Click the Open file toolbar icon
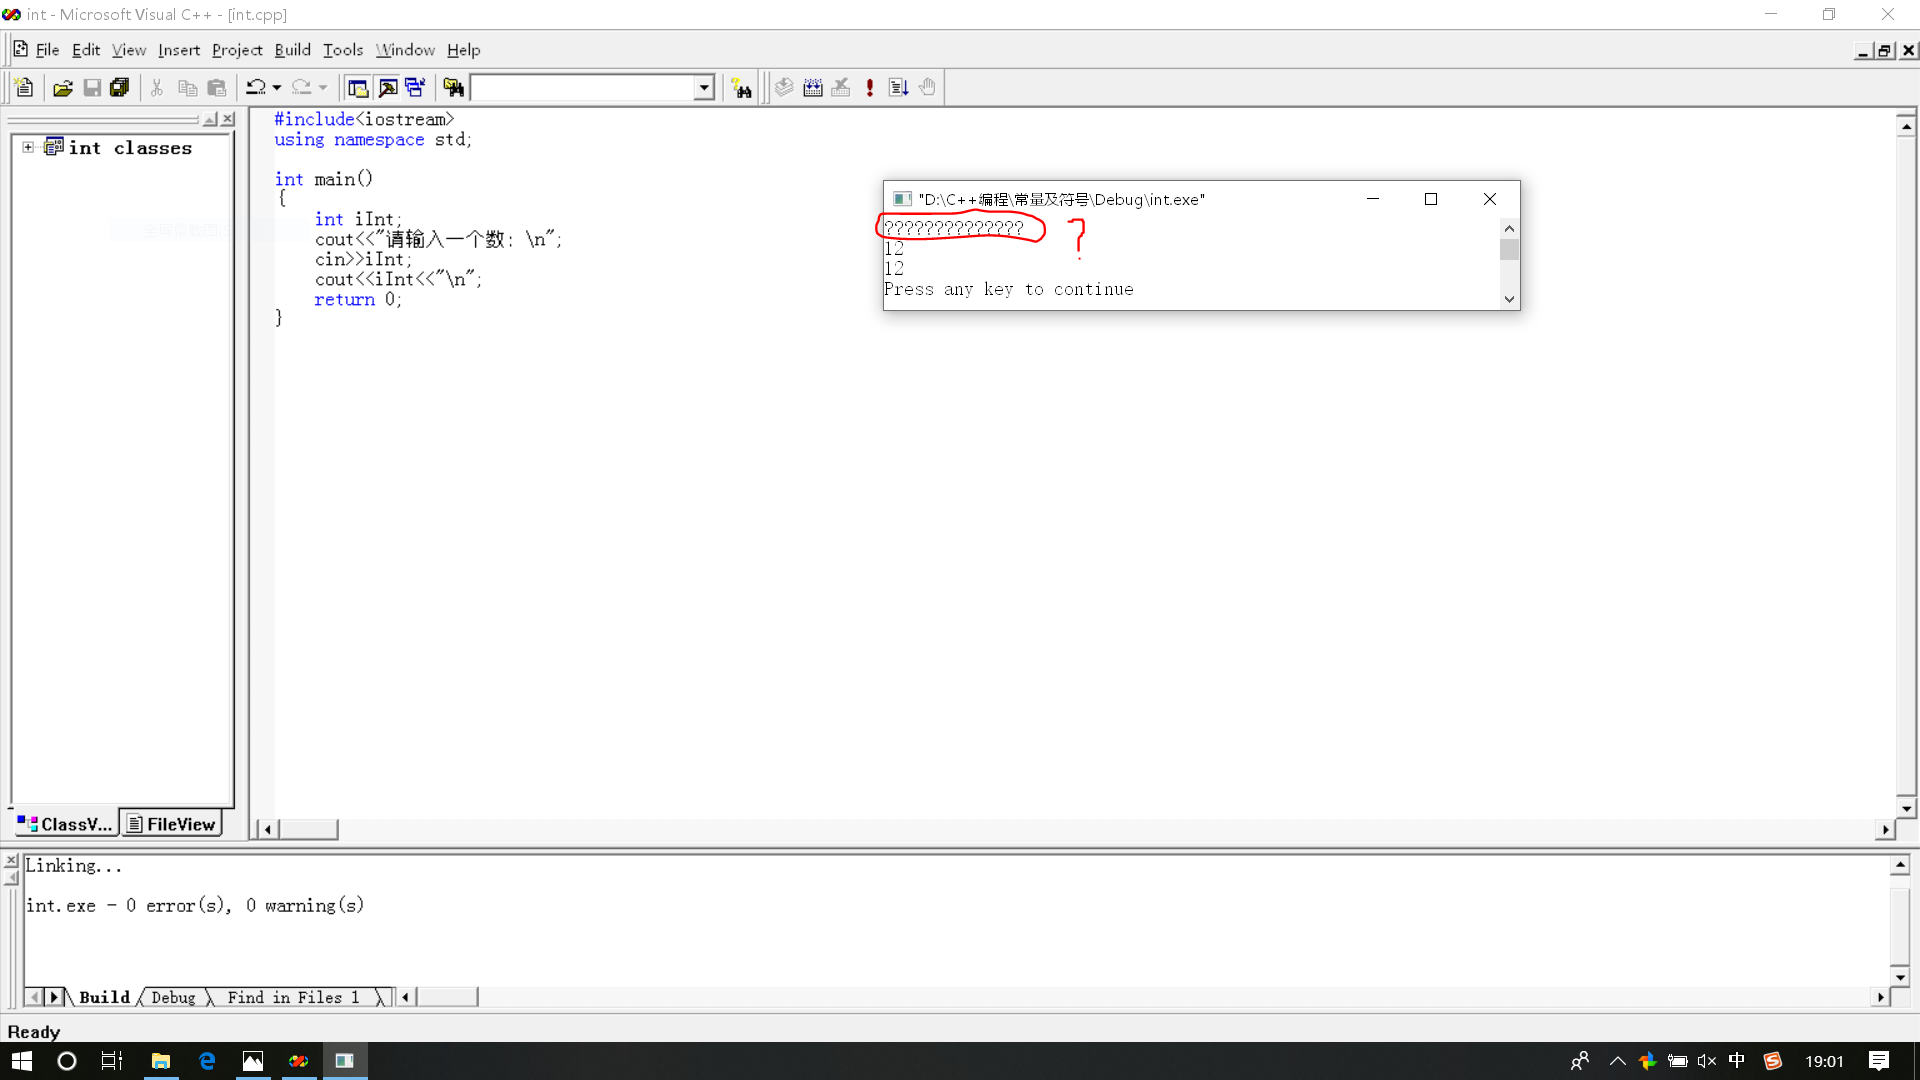 click(63, 88)
